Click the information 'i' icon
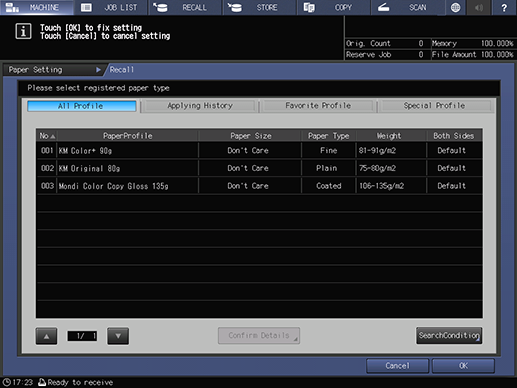This screenshot has height=388, width=517. tap(23, 31)
